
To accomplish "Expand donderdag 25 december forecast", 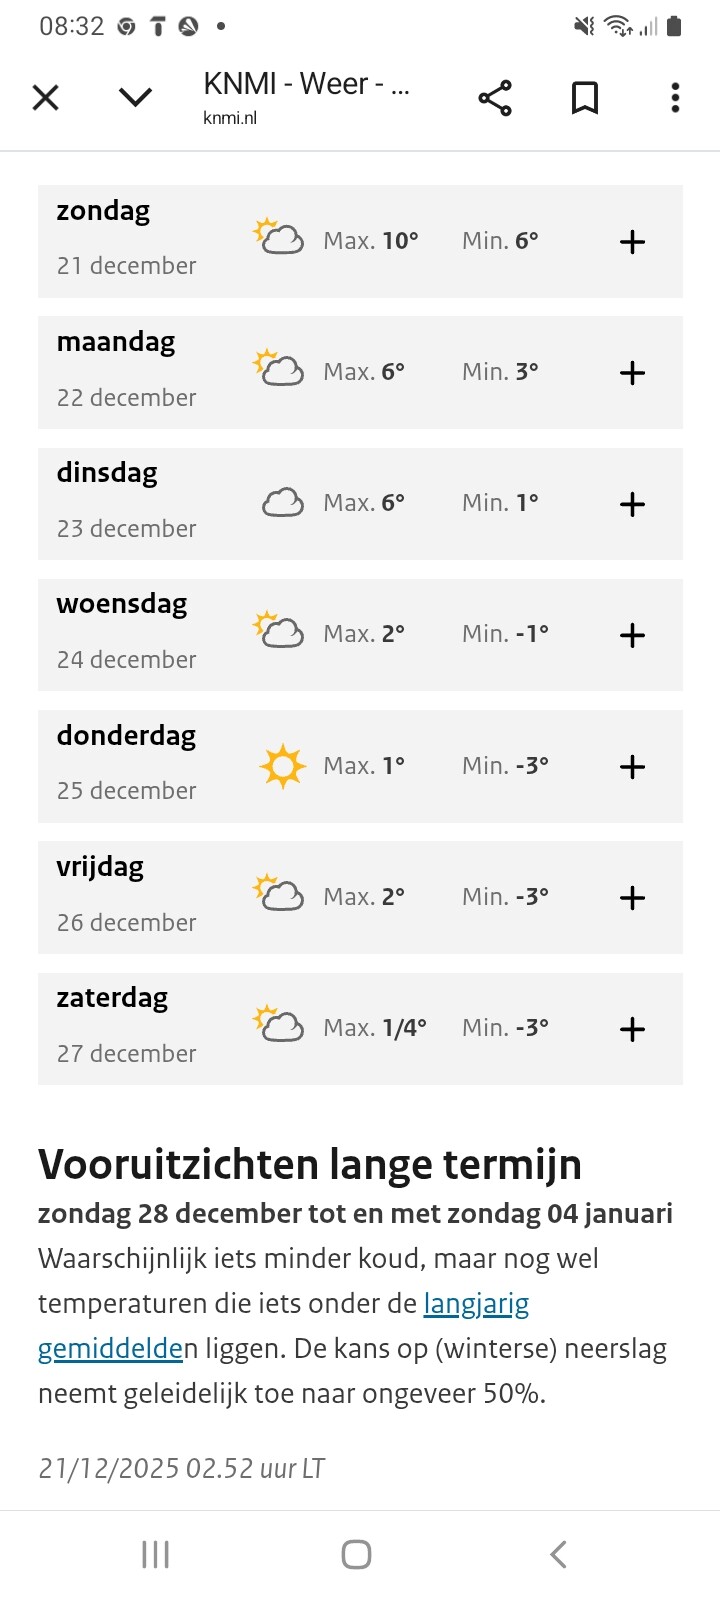I will coord(632,767).
